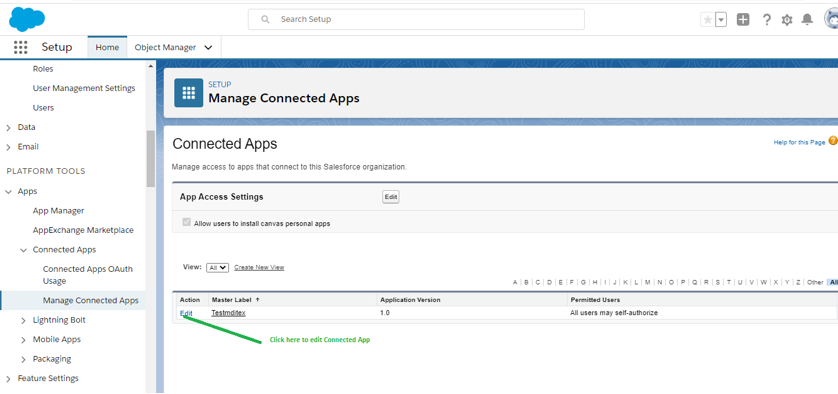The height and width of the screenshot is (394, 838).
Task: Expand the Data section
Action: (9, 127)
